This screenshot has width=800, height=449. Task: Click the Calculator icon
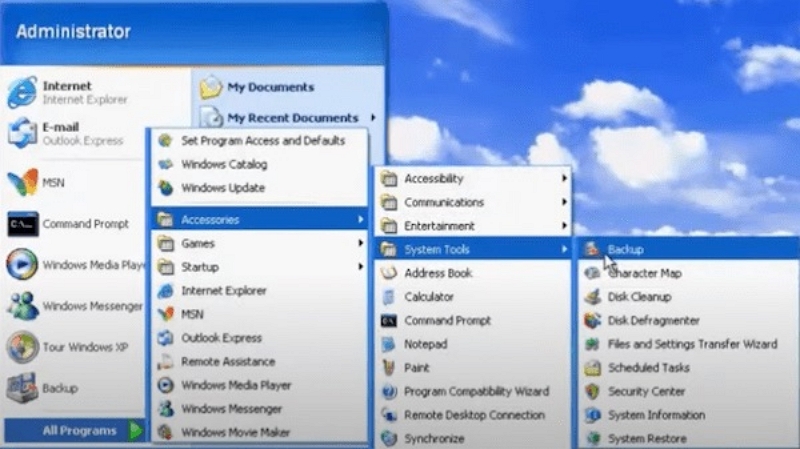click(389, 296)
